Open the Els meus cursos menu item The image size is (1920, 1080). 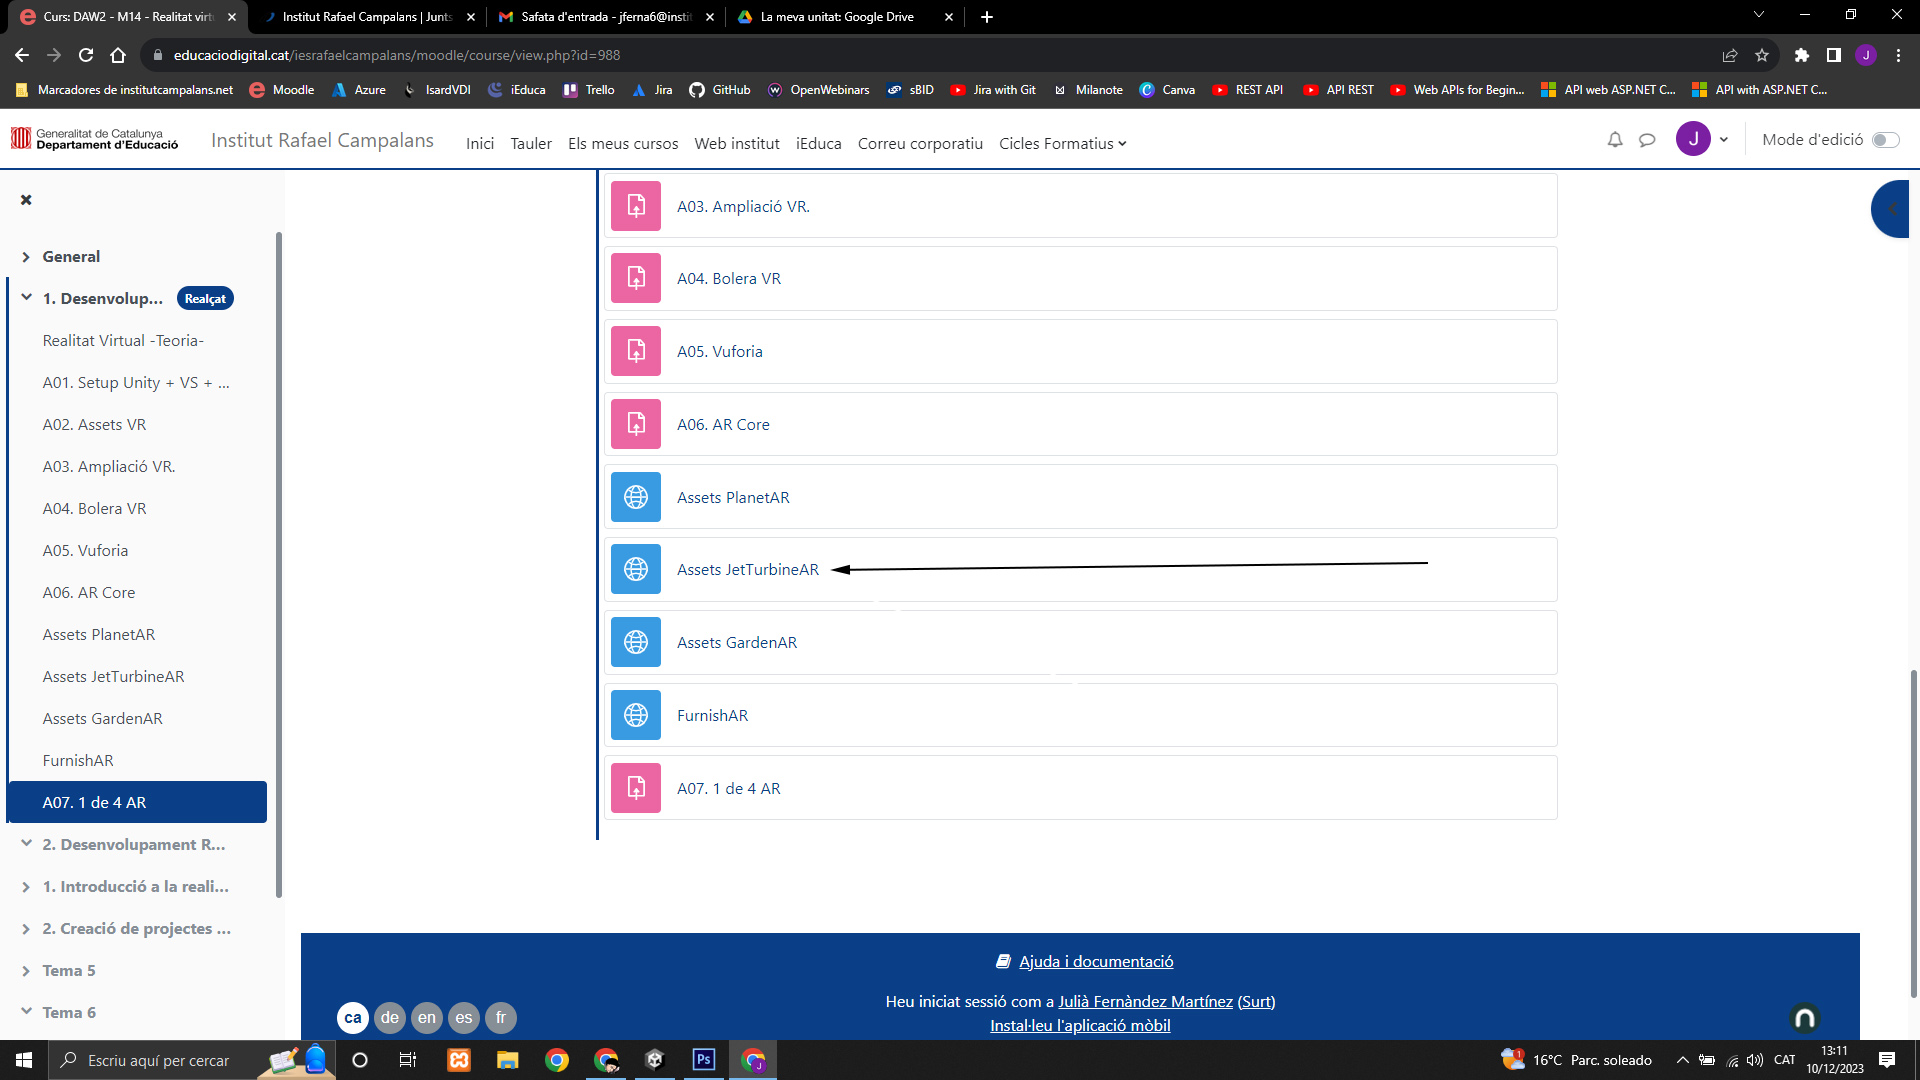tap(623, 144)
